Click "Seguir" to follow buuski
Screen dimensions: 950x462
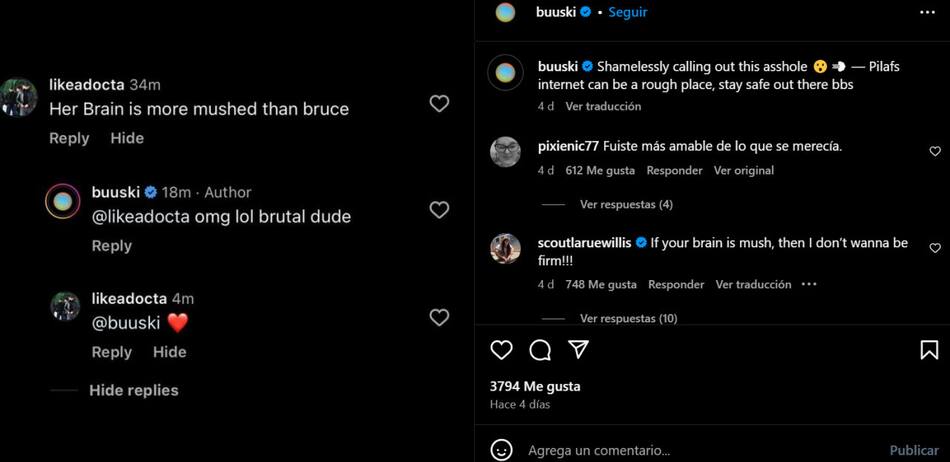(x=628, y=12)
